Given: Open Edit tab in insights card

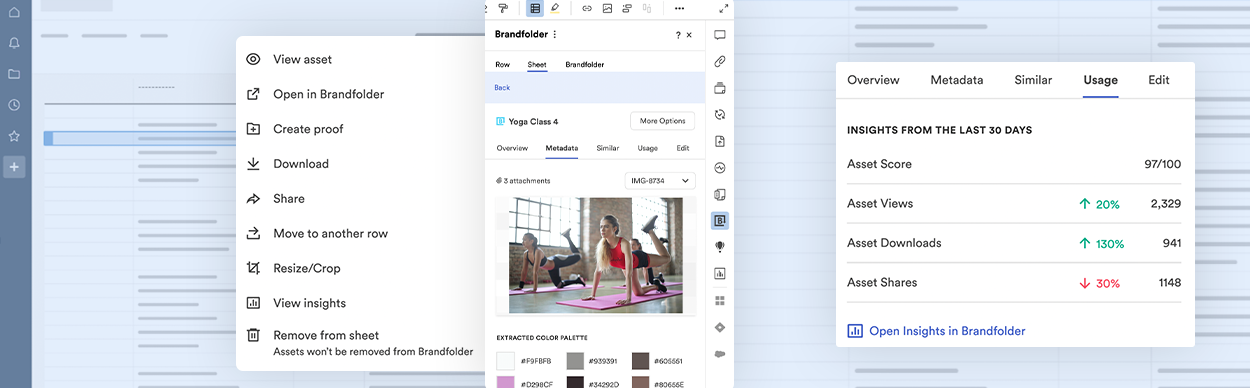Looking at the screenshot, I should click(x=1159, y=80).
